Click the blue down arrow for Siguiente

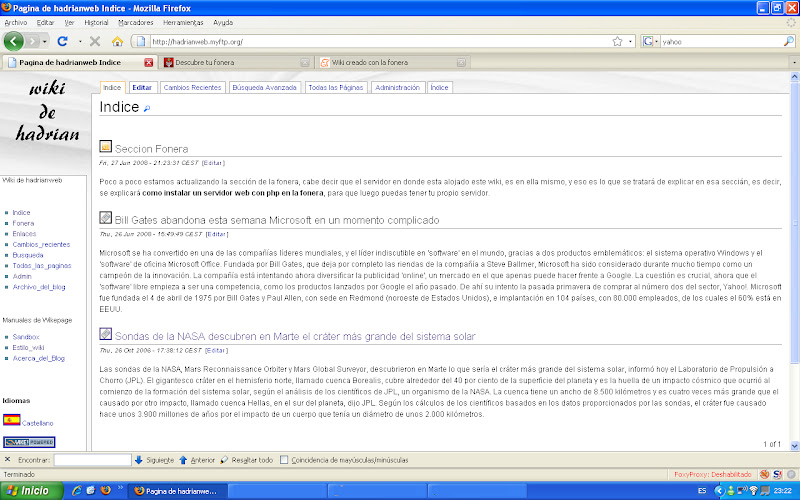pyautogui.click(x=138, y=460)
